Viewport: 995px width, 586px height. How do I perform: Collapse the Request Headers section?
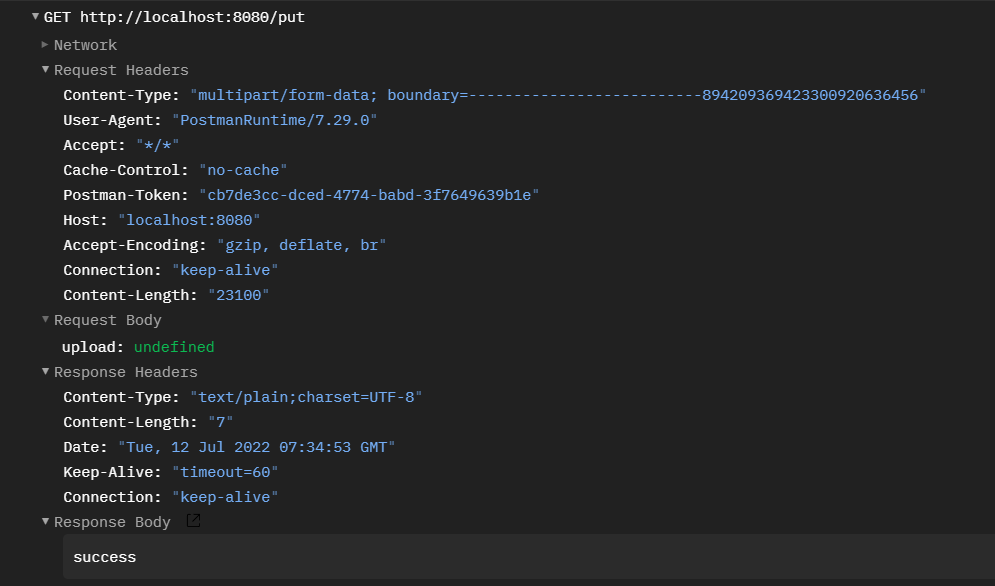45,70
